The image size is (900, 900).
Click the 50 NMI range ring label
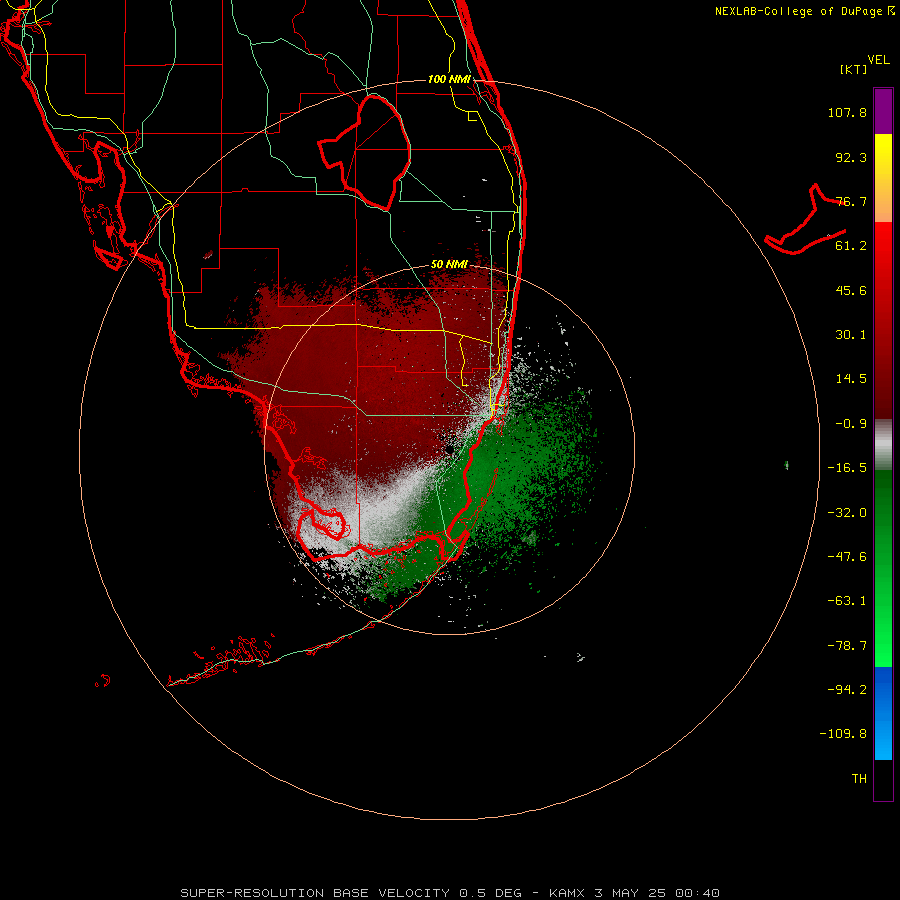tap(449, 265)
